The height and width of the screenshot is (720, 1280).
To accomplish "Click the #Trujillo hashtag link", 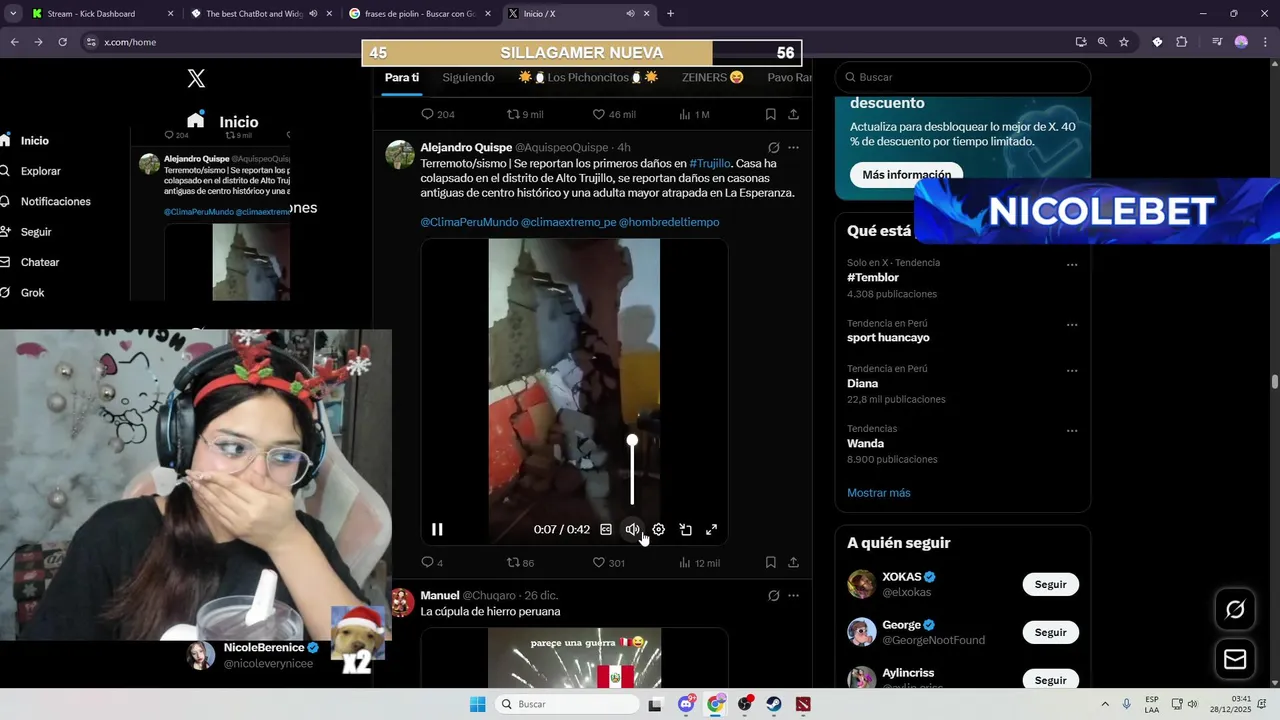I will [710, 163].
